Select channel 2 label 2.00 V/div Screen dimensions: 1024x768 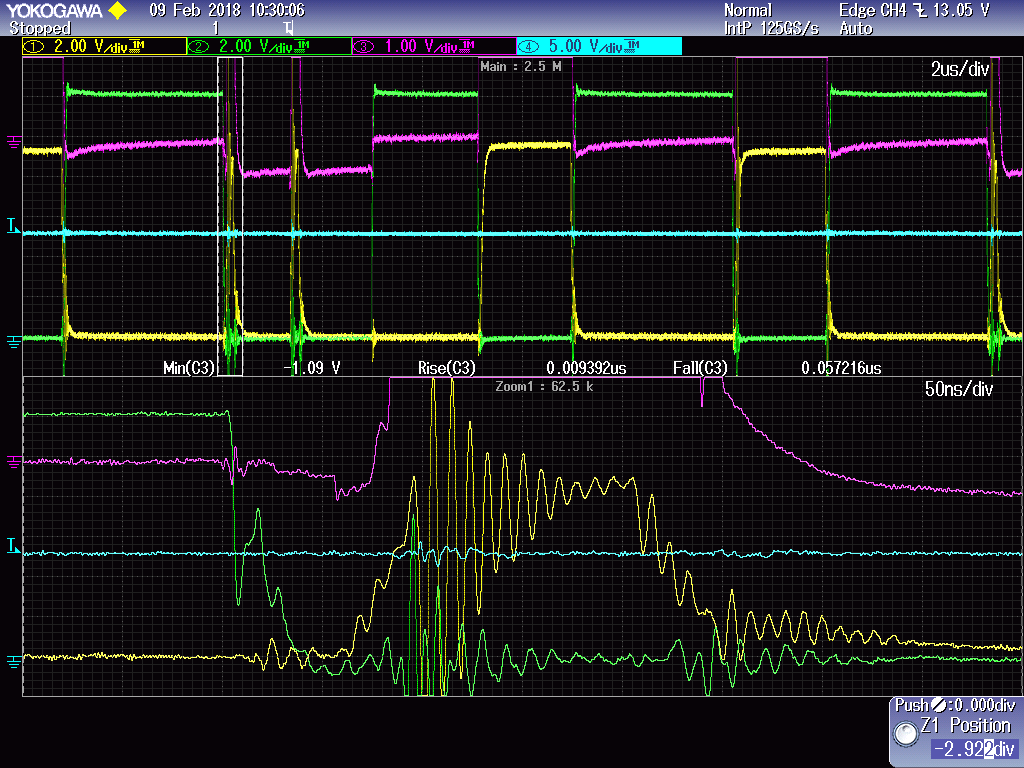pyautogui.click(x=269, y=46)
